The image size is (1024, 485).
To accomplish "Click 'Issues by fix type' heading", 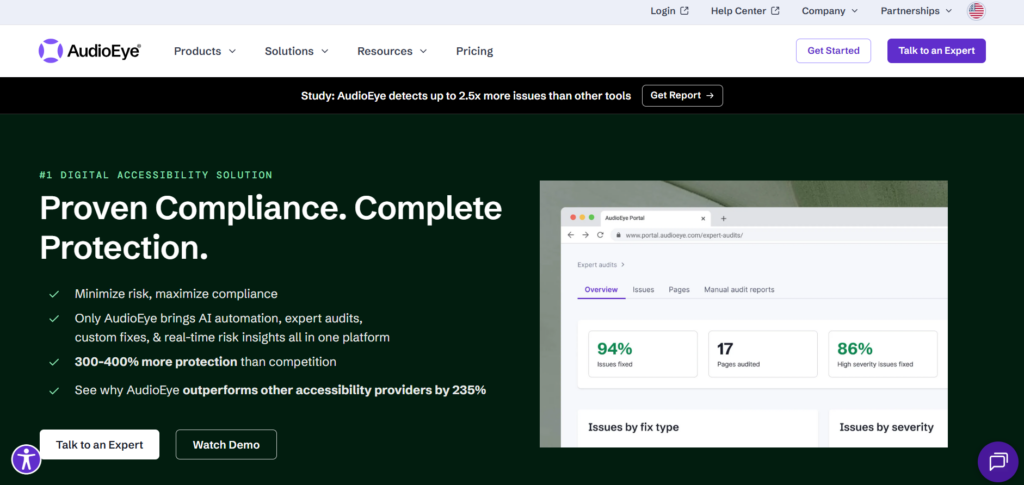I will pos(633,427).
